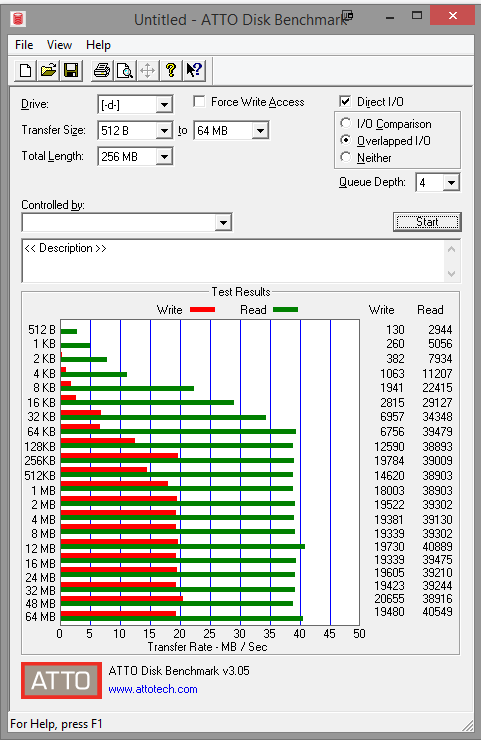Image resolution: width=481 pixels, height=740 pixels.
Task: Click the 64 MB row label in chart
Action: pos(41,616)
